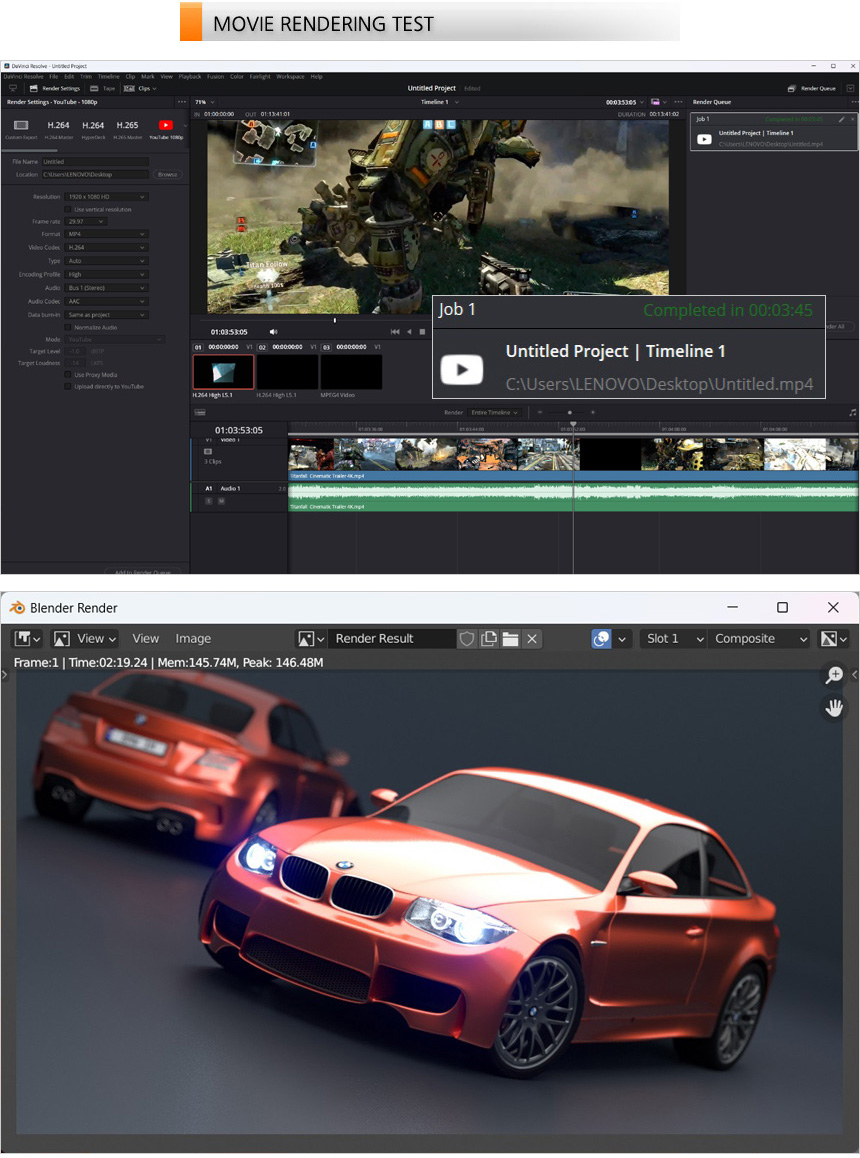Solo the Audio 1 track

(208, 501)
